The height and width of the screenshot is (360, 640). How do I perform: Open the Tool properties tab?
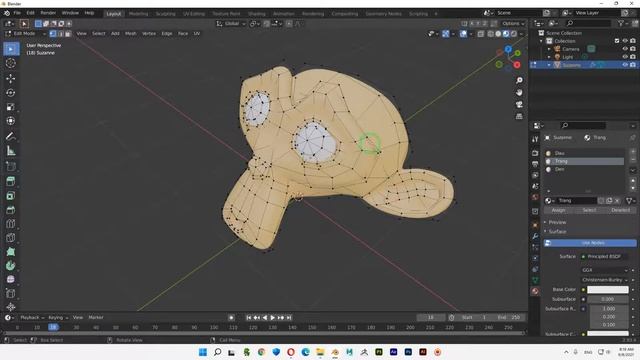(x=535, y=139)
